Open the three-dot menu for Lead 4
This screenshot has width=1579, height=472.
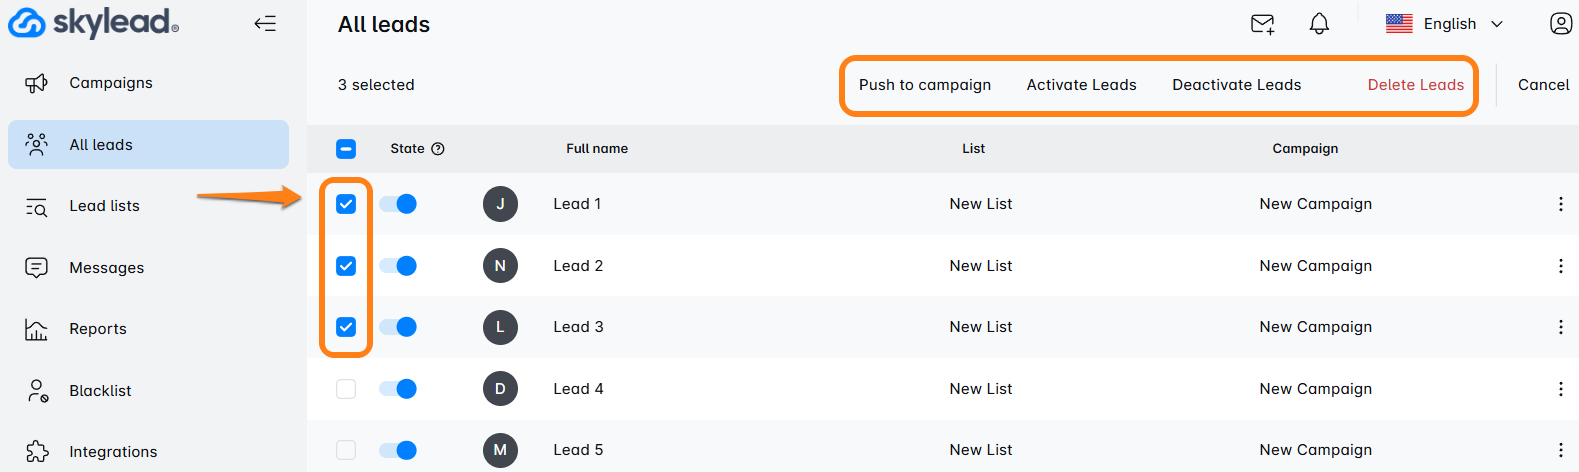pyautogui.click(x=1560, y=389)
